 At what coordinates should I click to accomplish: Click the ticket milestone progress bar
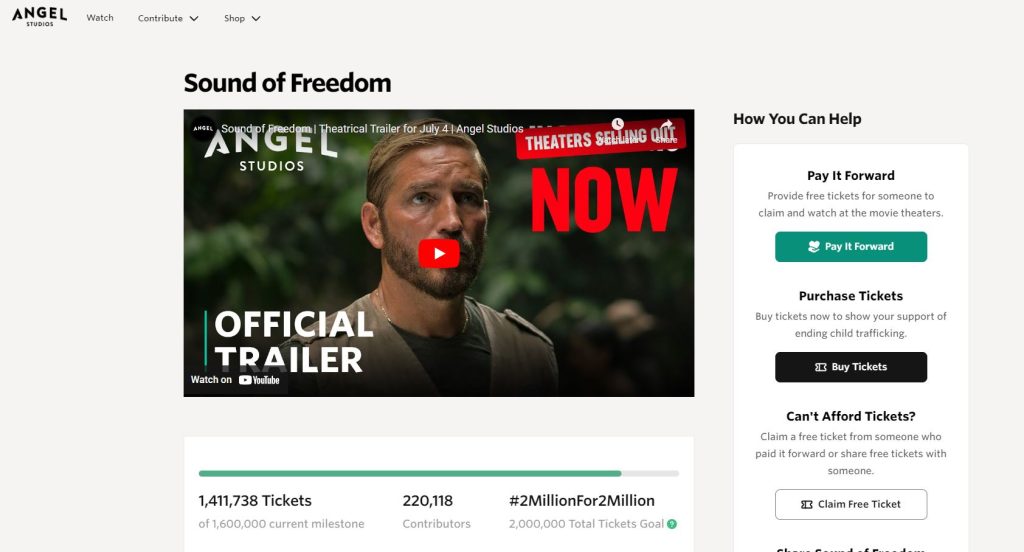[x=438, y=473]
